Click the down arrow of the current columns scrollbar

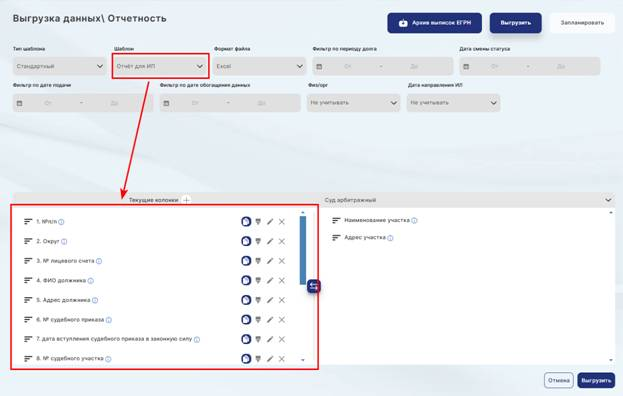coord(303,360)
